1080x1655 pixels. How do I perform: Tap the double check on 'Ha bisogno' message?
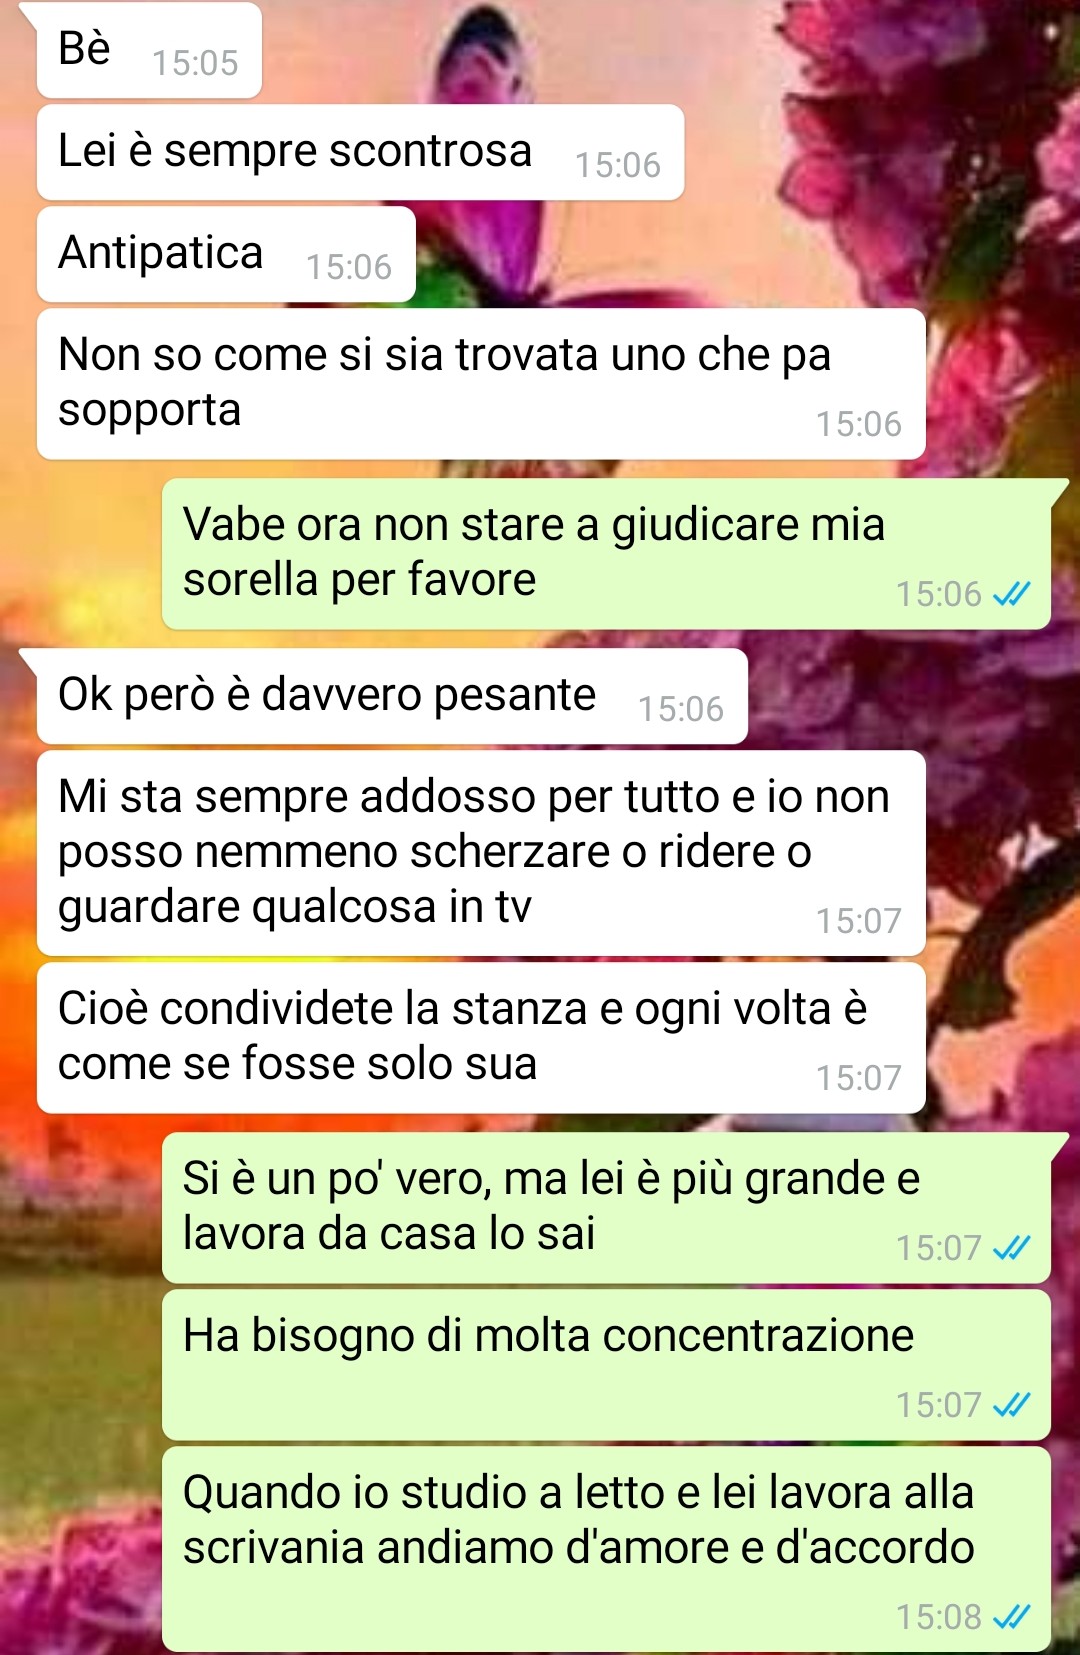coord(1011,1405)
